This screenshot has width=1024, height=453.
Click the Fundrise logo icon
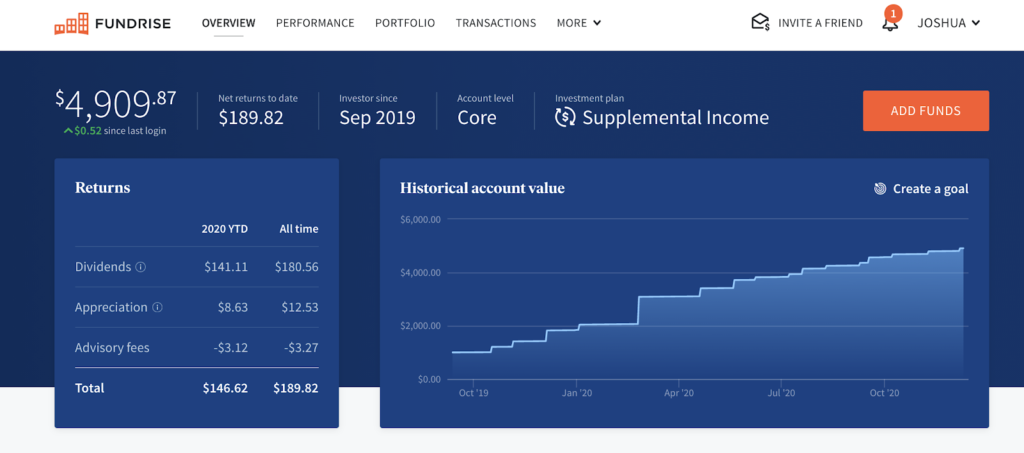point(71,23)
